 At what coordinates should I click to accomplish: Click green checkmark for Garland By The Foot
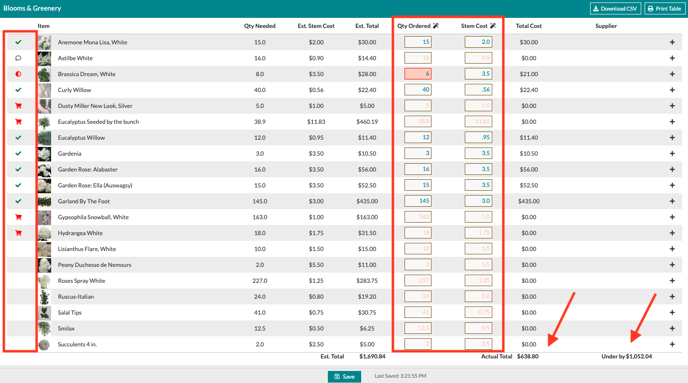18,201
